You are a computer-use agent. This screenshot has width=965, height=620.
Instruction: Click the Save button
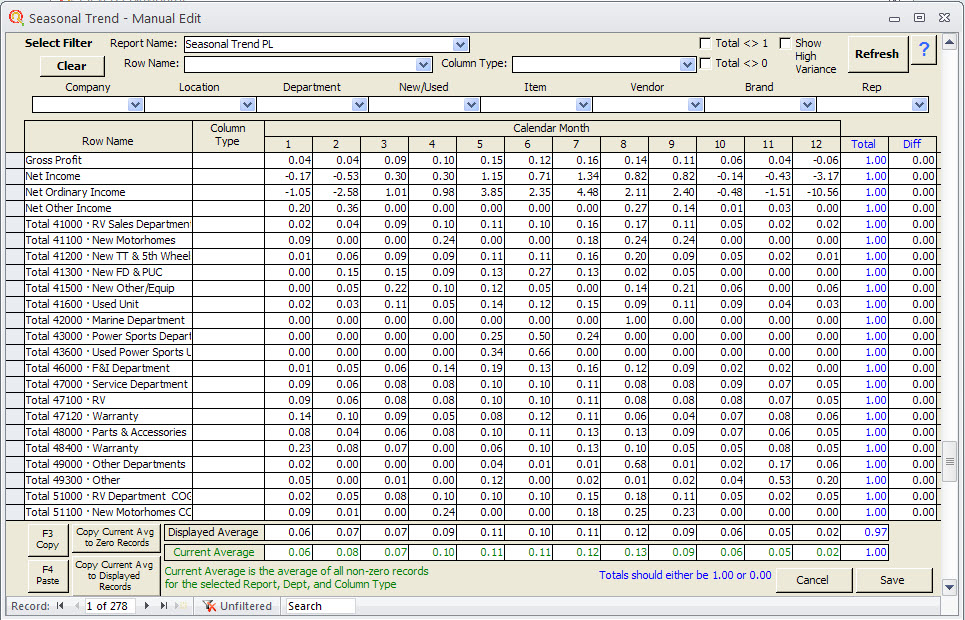892,580
